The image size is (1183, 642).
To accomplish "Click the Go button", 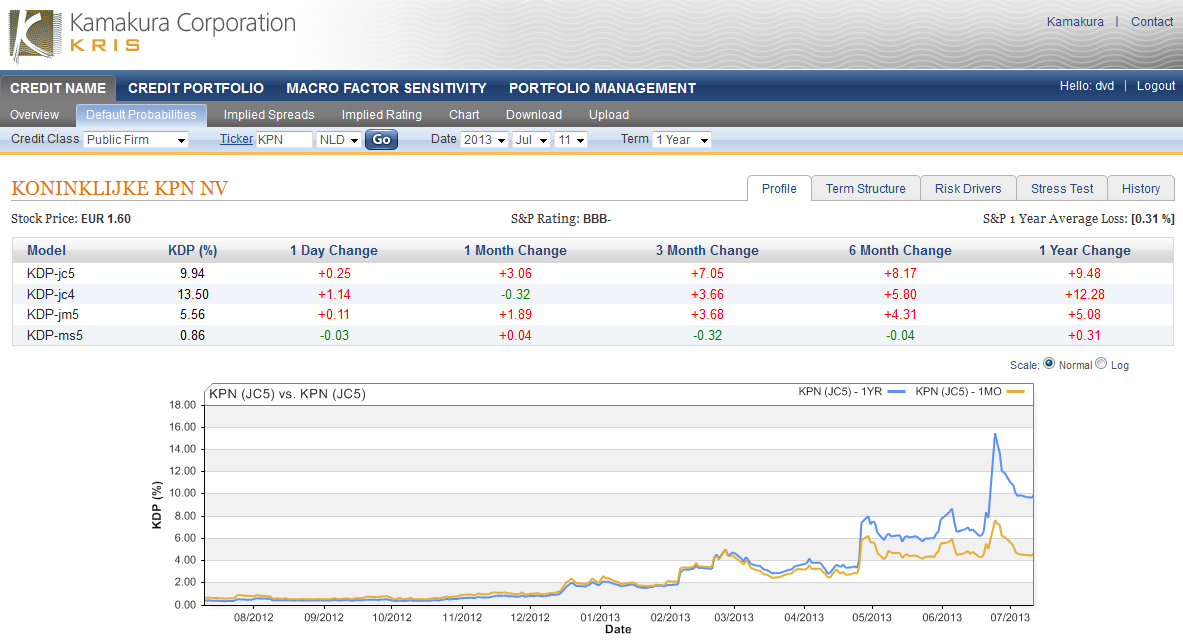I will coord(382,140).
